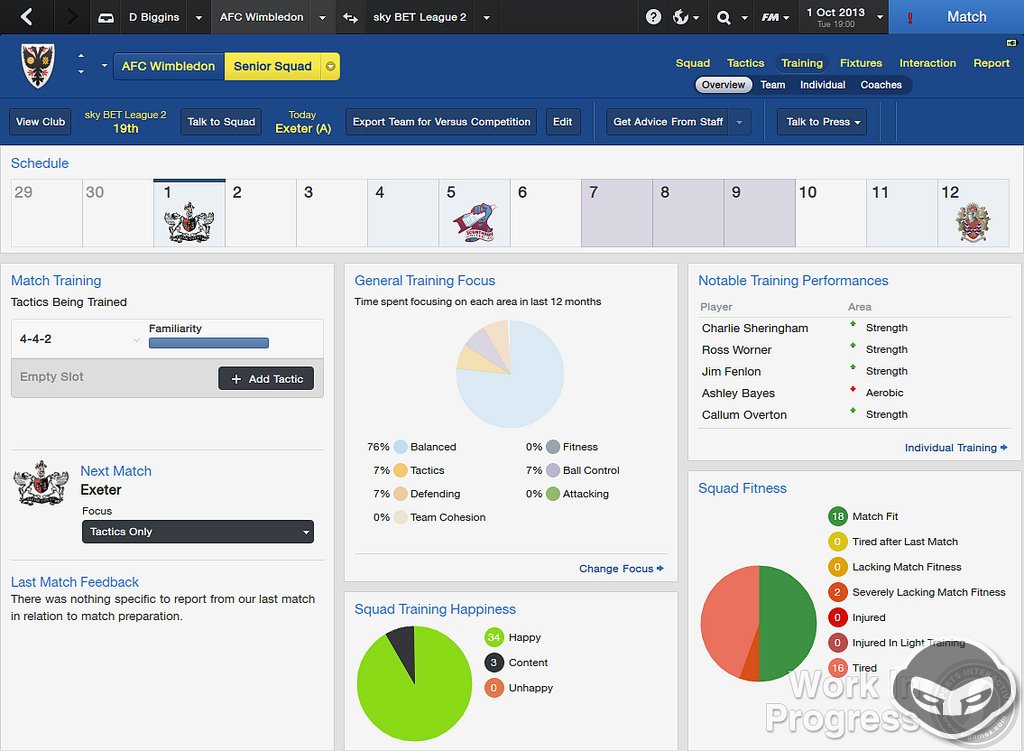
Task: Click the 18 Match Fit badge
Action: [x=837, y=517]
